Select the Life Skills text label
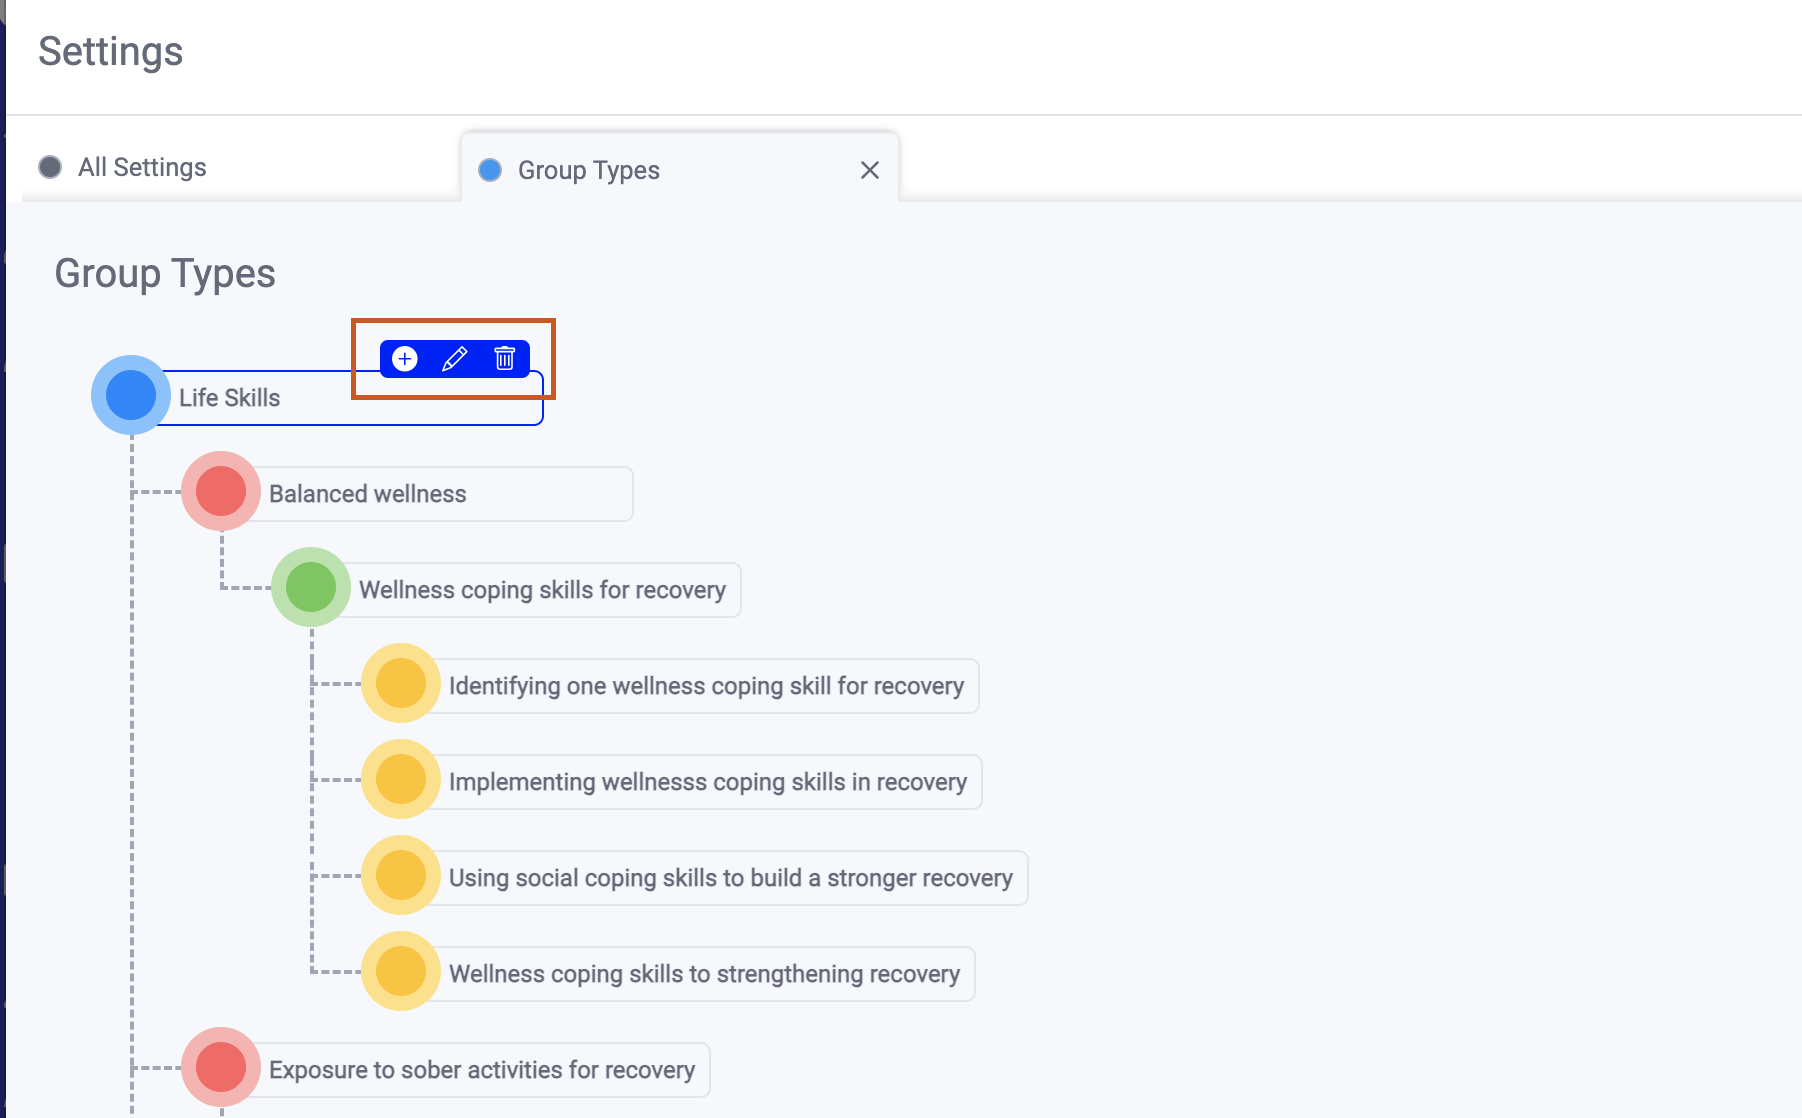 click(x=228, y=397)
